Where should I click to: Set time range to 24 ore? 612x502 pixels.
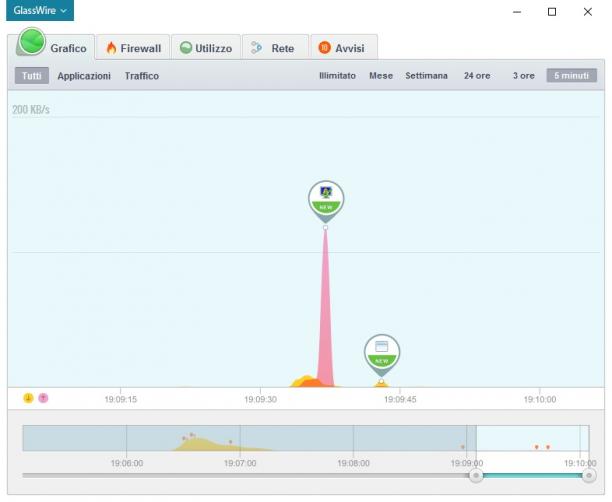(x=477, y=75)
